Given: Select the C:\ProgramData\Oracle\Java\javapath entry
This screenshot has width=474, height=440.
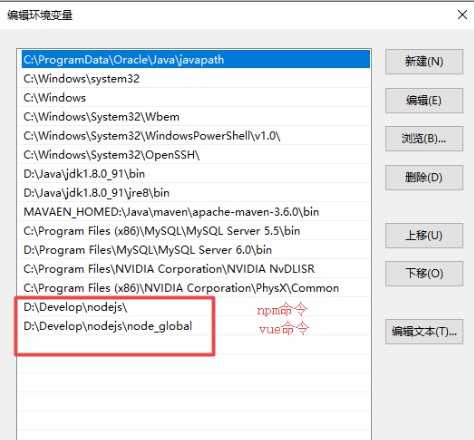Looking at the screenshot, I should [196, 59].
